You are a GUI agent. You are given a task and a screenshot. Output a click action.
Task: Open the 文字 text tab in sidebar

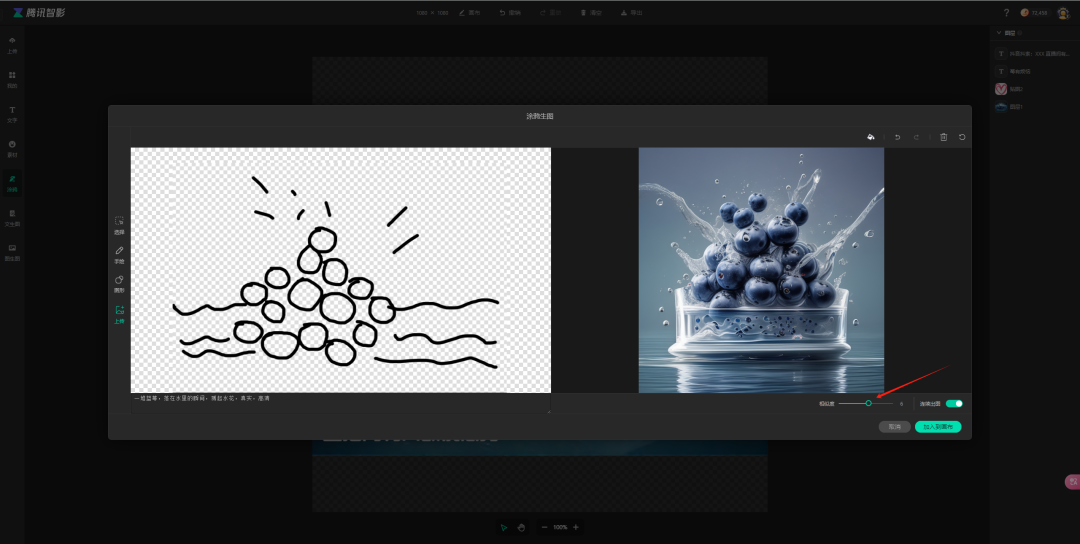[12, 113]
